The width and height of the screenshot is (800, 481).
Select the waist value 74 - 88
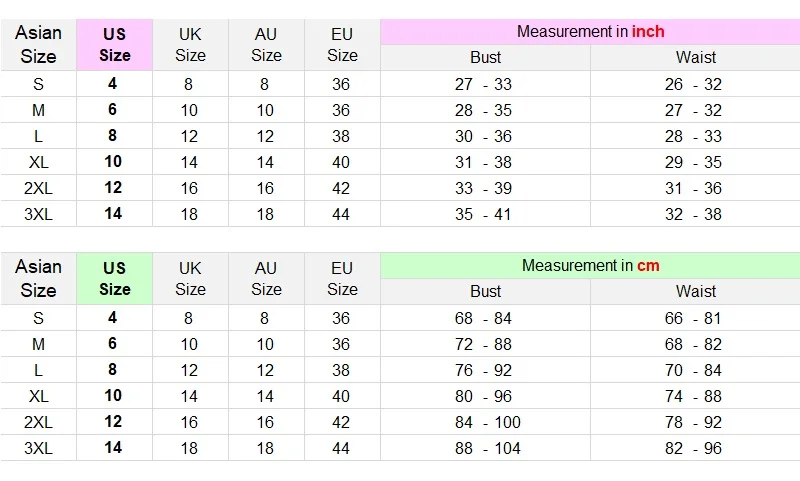click(694, 396)
